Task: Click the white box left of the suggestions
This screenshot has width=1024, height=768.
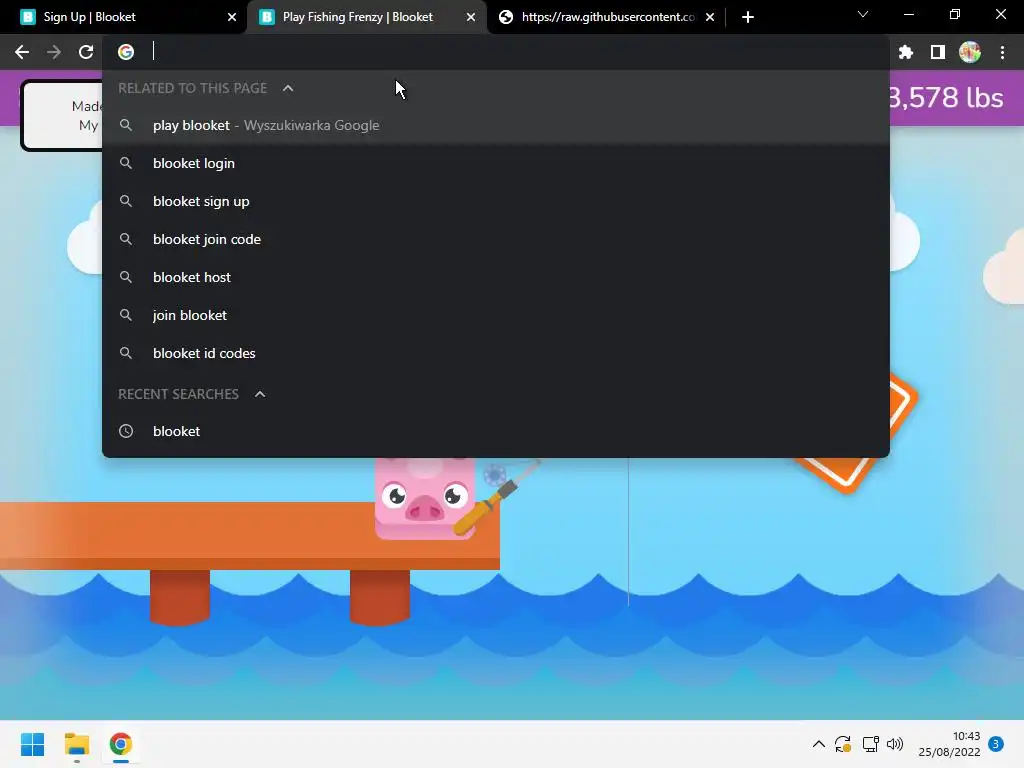Action: (61, 116)
